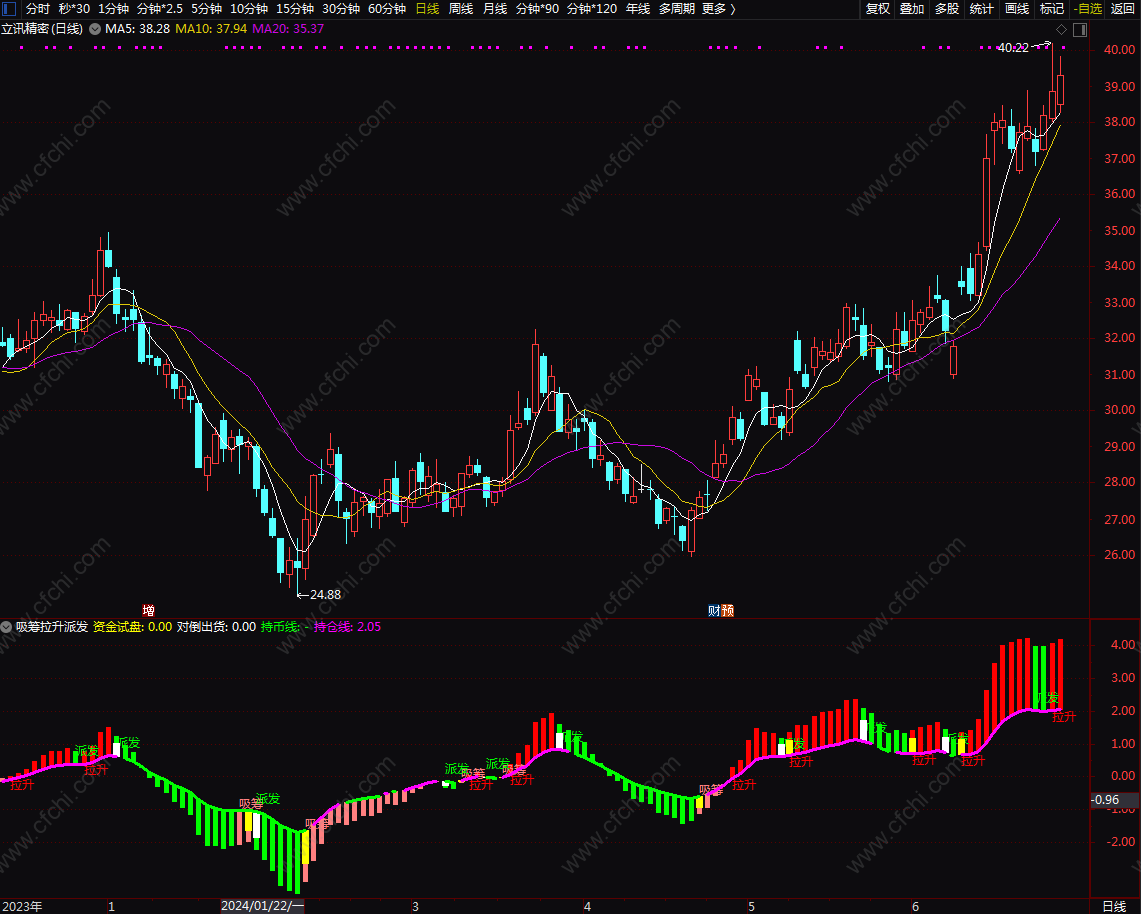Viewport: 1141px width, 914px height.
Task: Click the 预 forecast marker
Action: (x=728, y=611)
